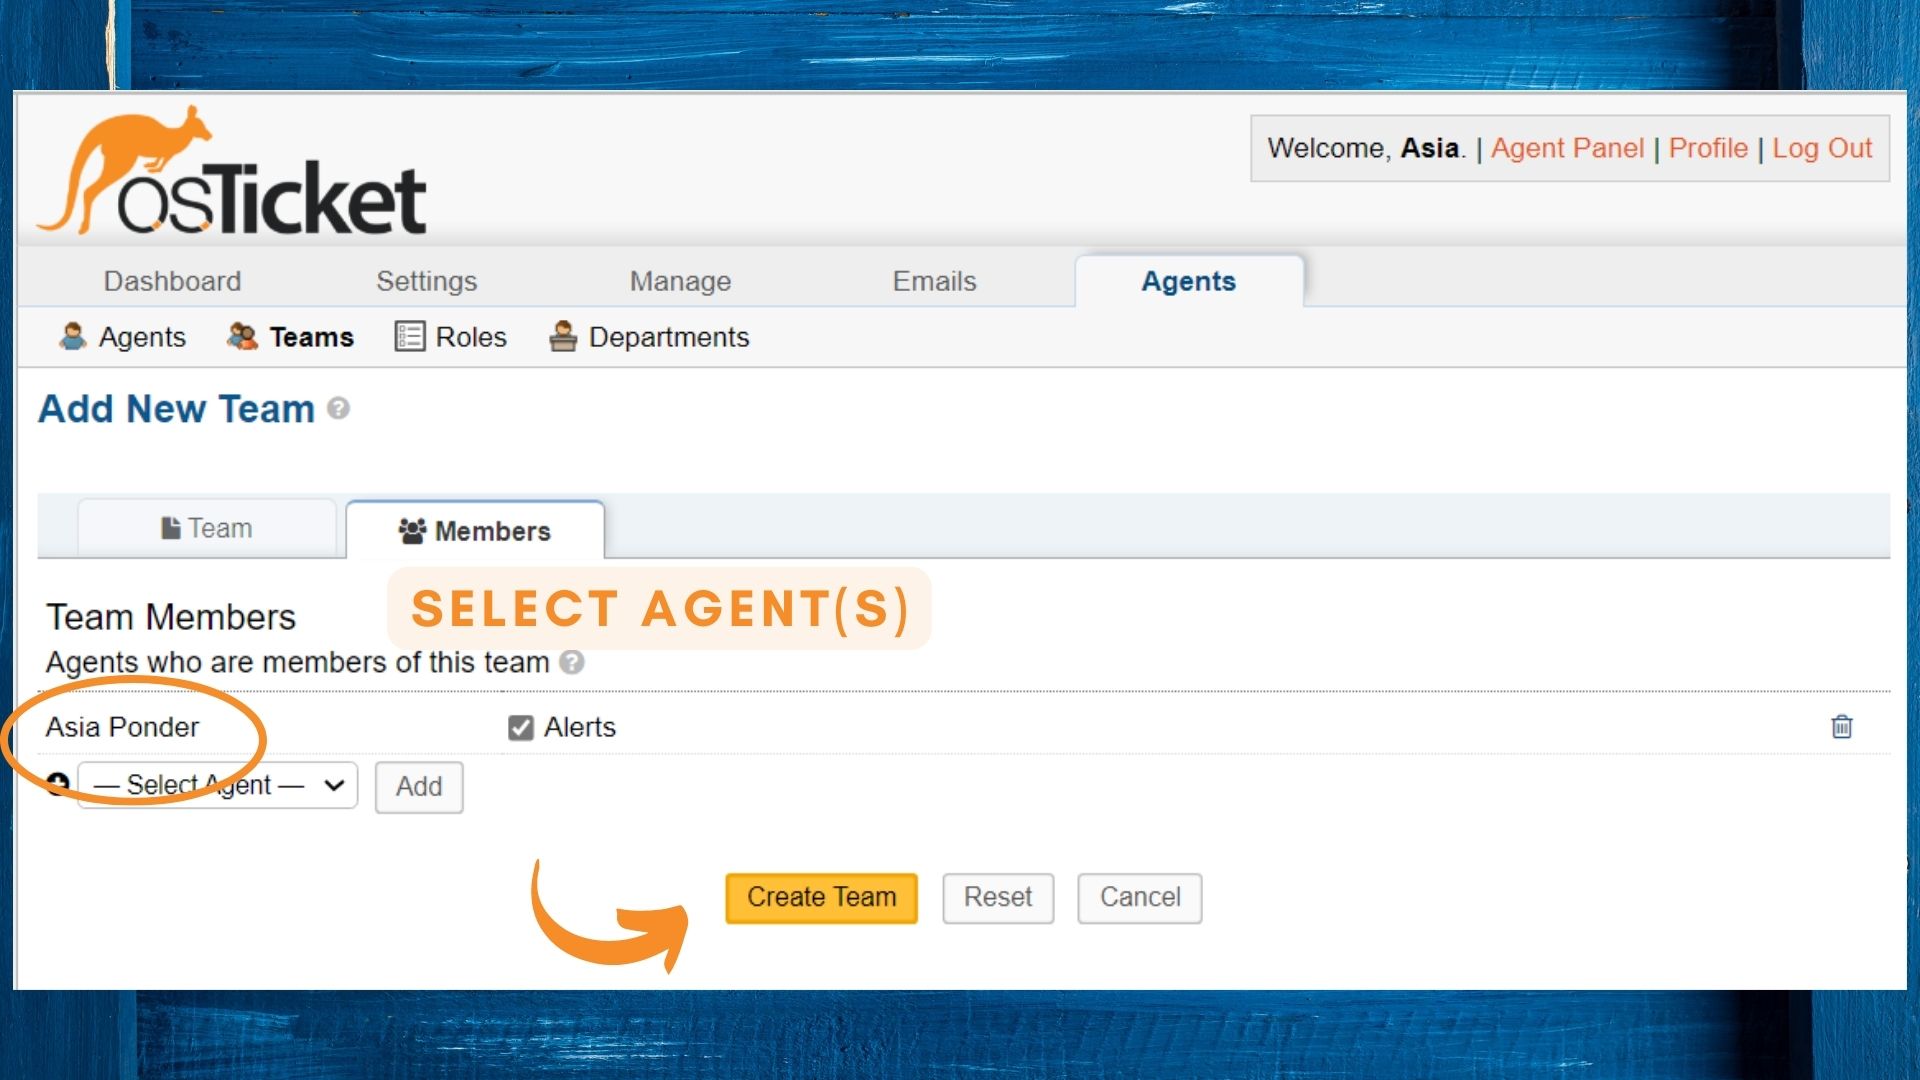1920x1080 pixels.
Task: Click the plus icon beside Select Agent
Action: pos(58,783)
